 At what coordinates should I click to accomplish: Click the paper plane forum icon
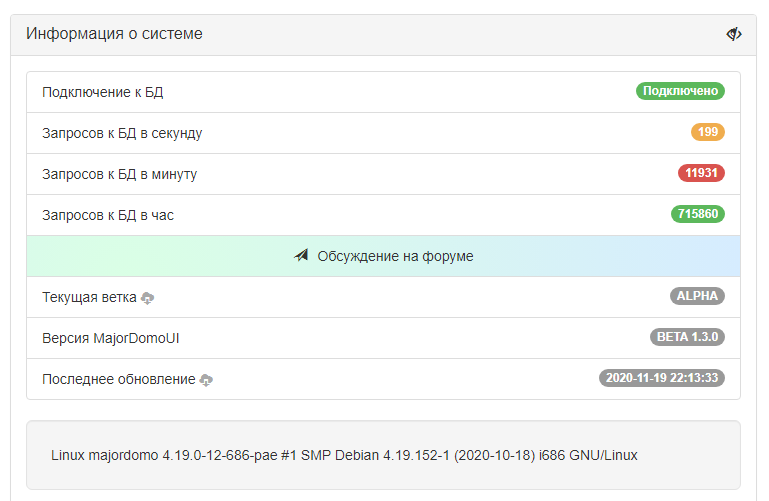pos(301,256)
